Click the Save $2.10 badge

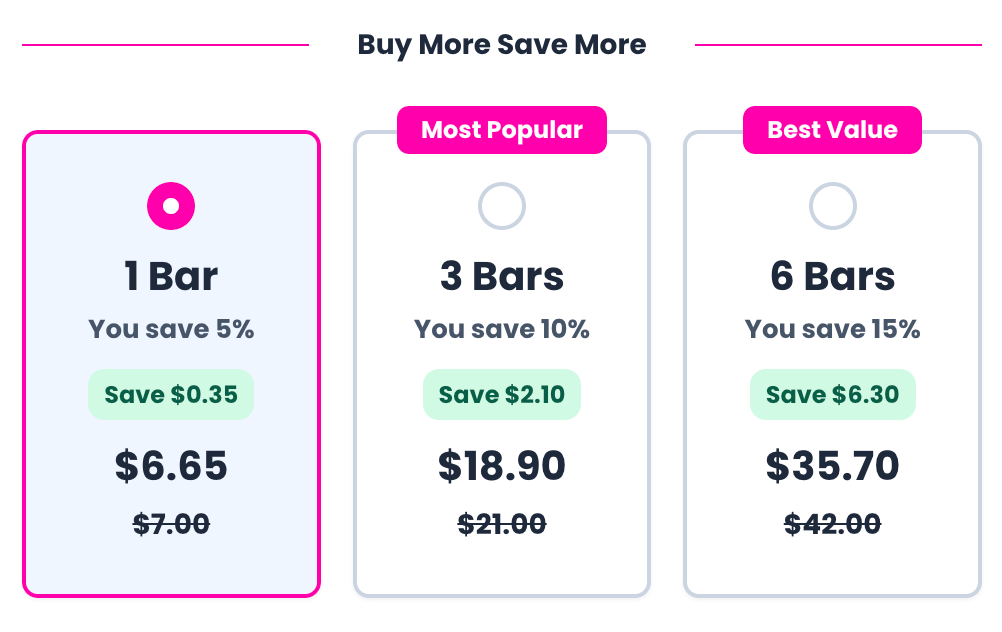click(502, 394)
